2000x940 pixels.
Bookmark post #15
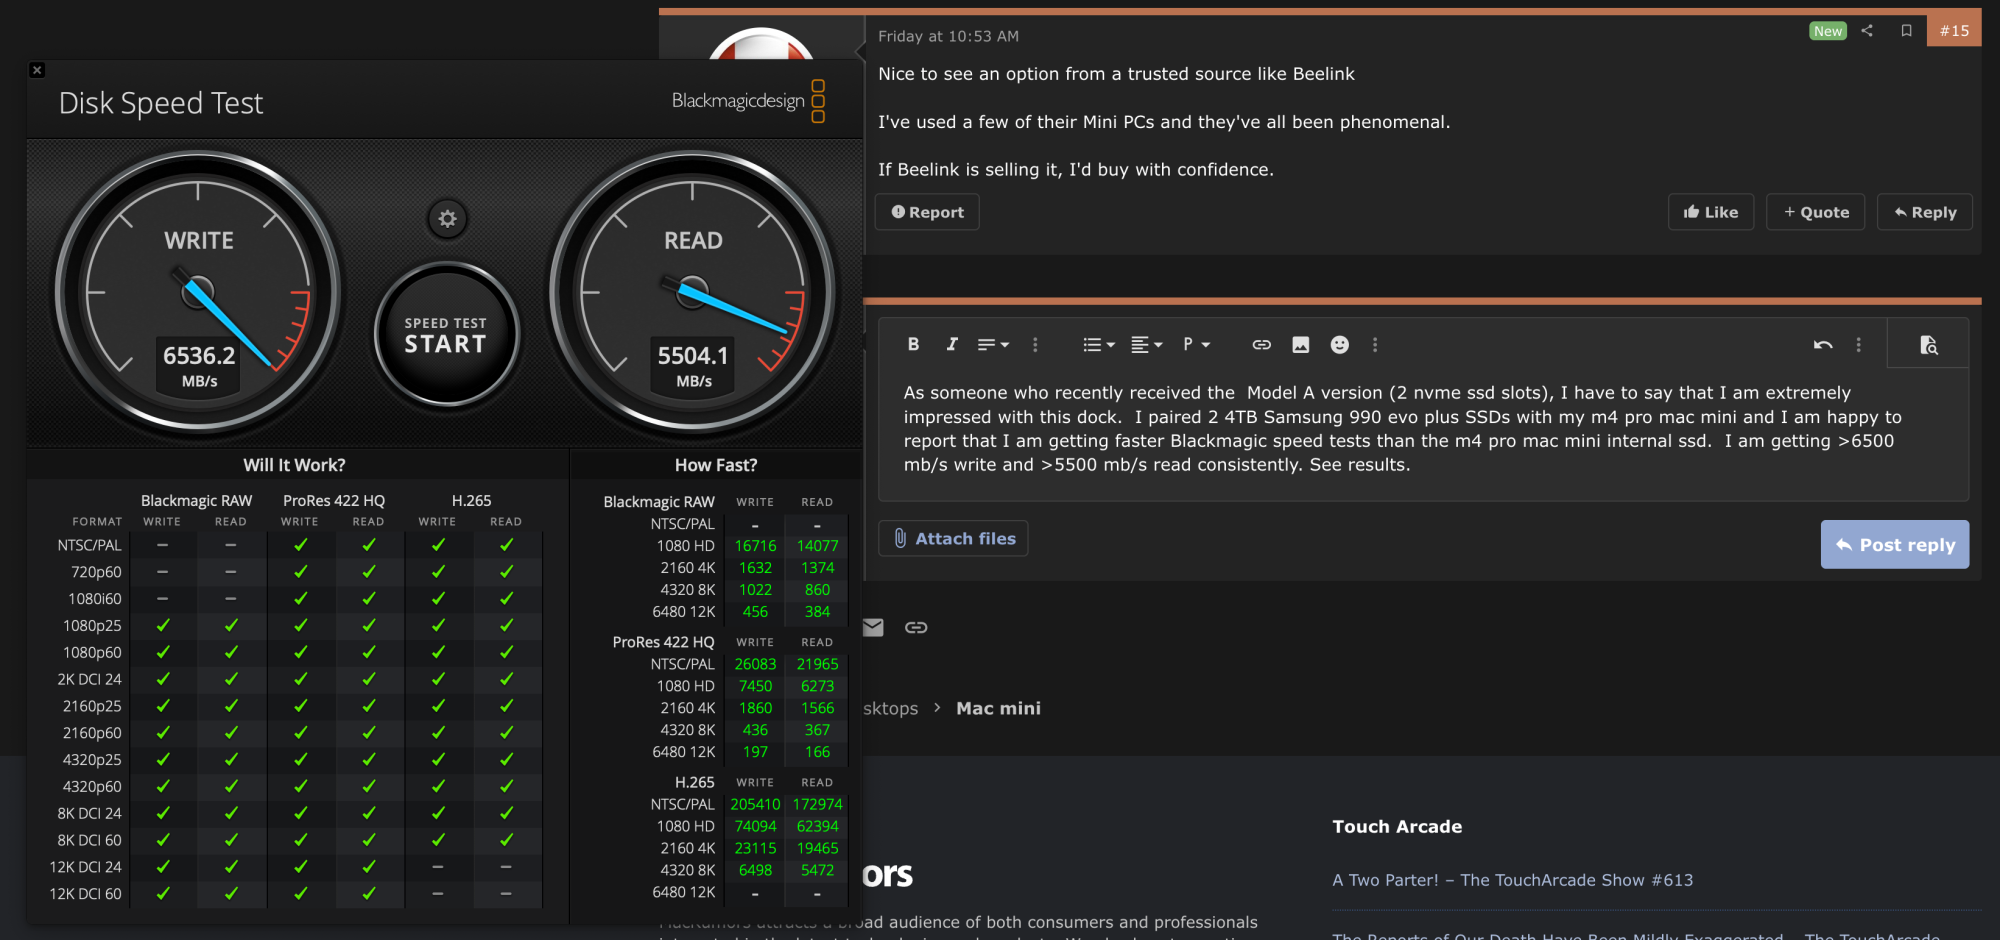(1906, 30)
